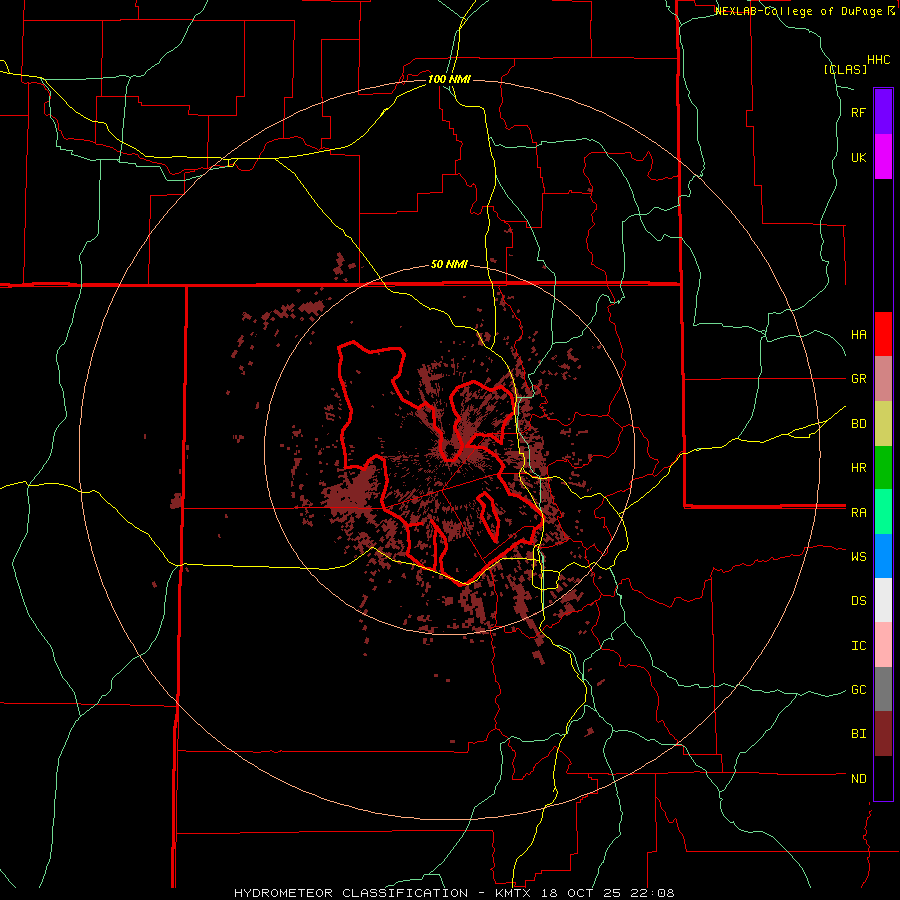
Task: Click the blue WS legend swatch
Action: [x=883, y=556]
